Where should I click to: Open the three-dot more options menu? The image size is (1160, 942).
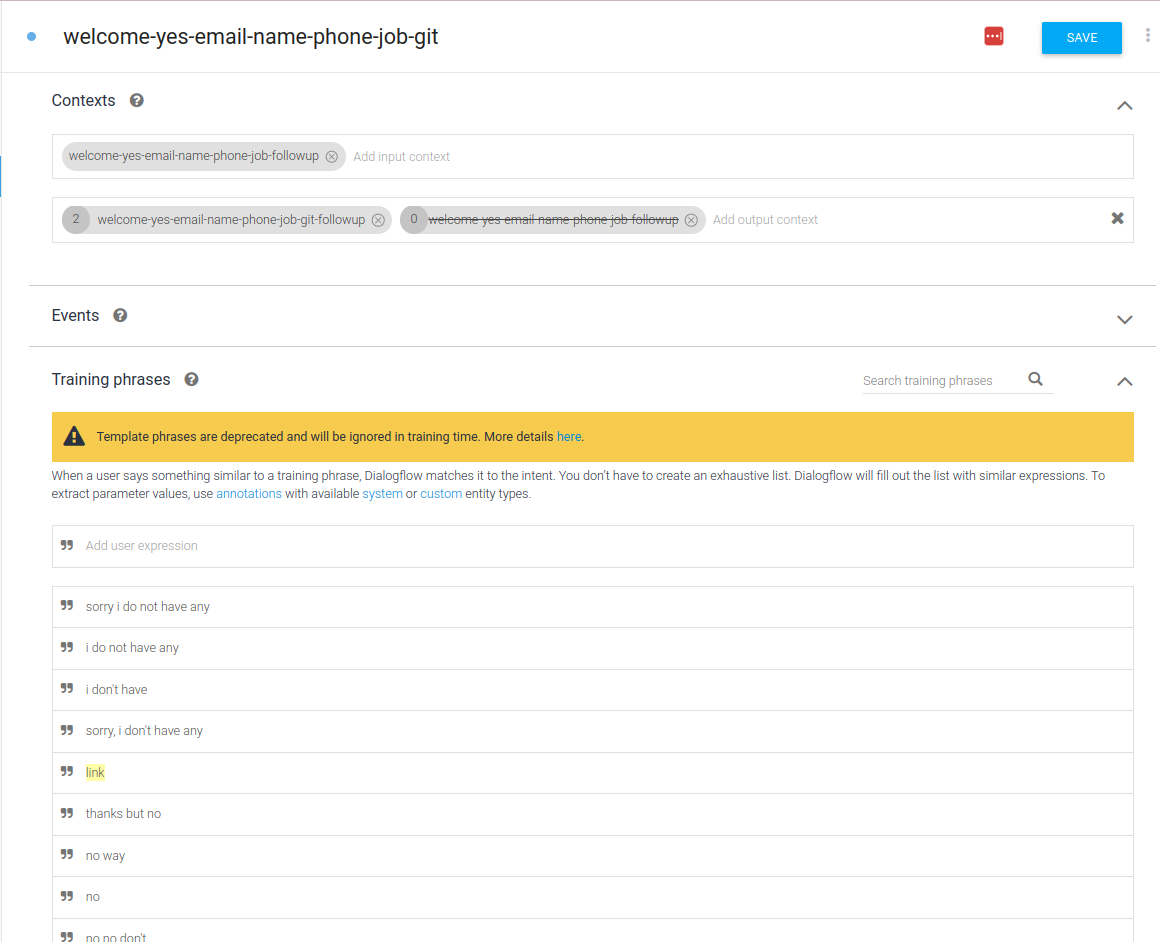click(x=1147, y=36)
